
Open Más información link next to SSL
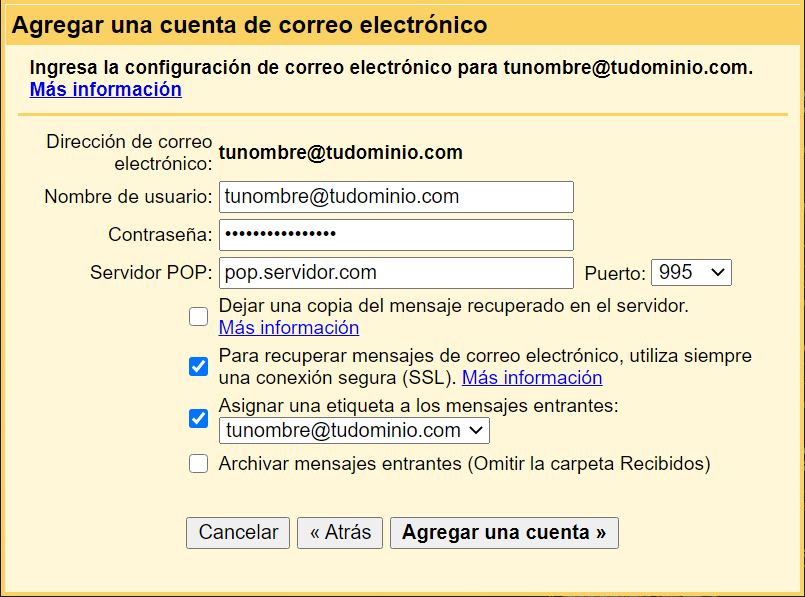point(532,377)
